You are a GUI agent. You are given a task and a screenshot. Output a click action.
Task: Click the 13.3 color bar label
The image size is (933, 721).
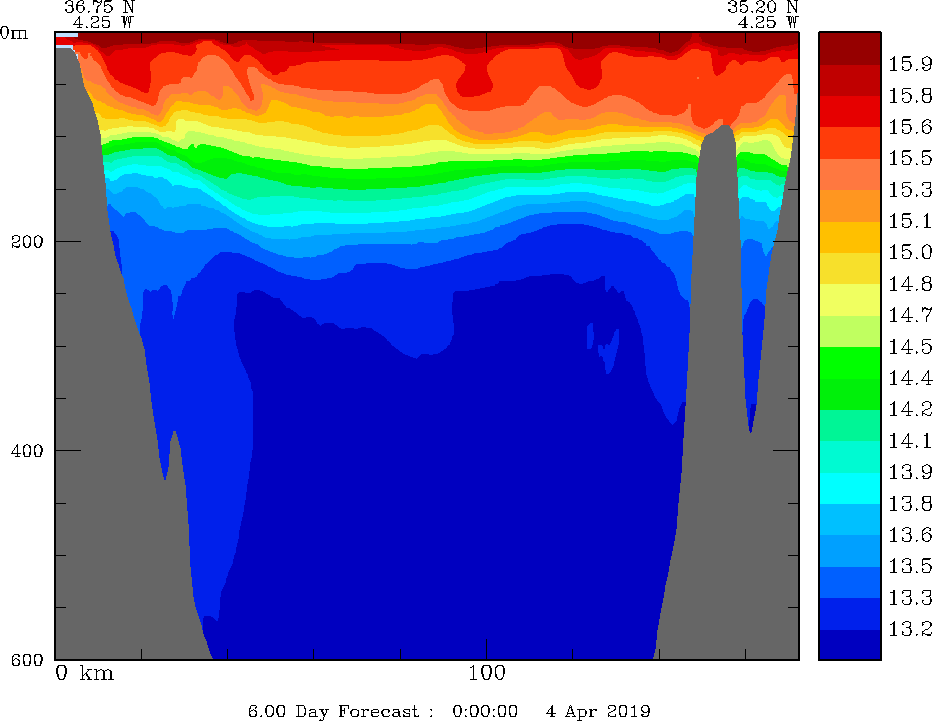[x=910, y=598]
